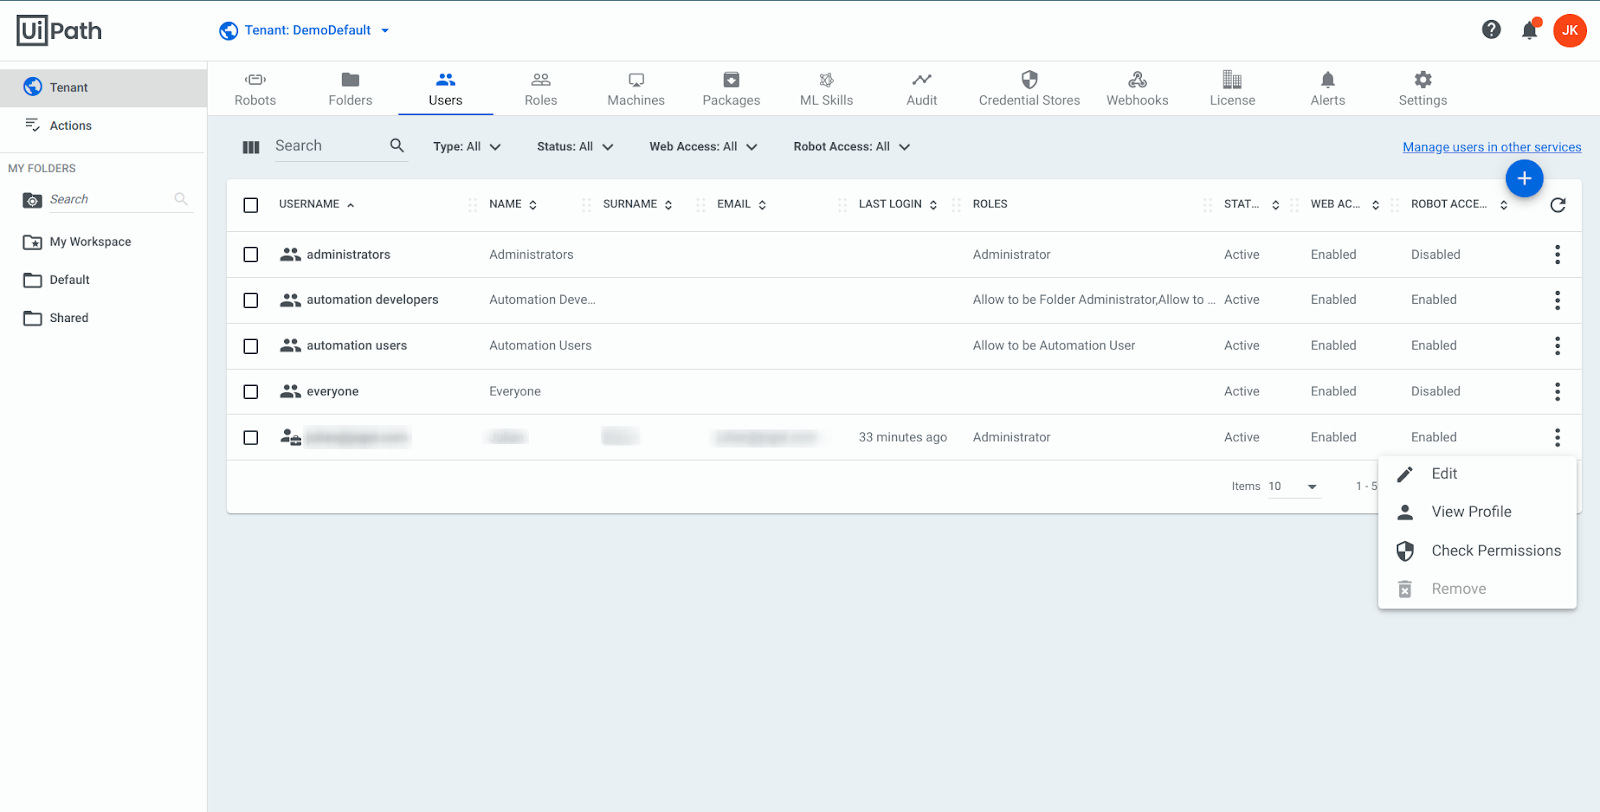
Task: Click the Actions checklist icon in sidebar
Action: 33,125
